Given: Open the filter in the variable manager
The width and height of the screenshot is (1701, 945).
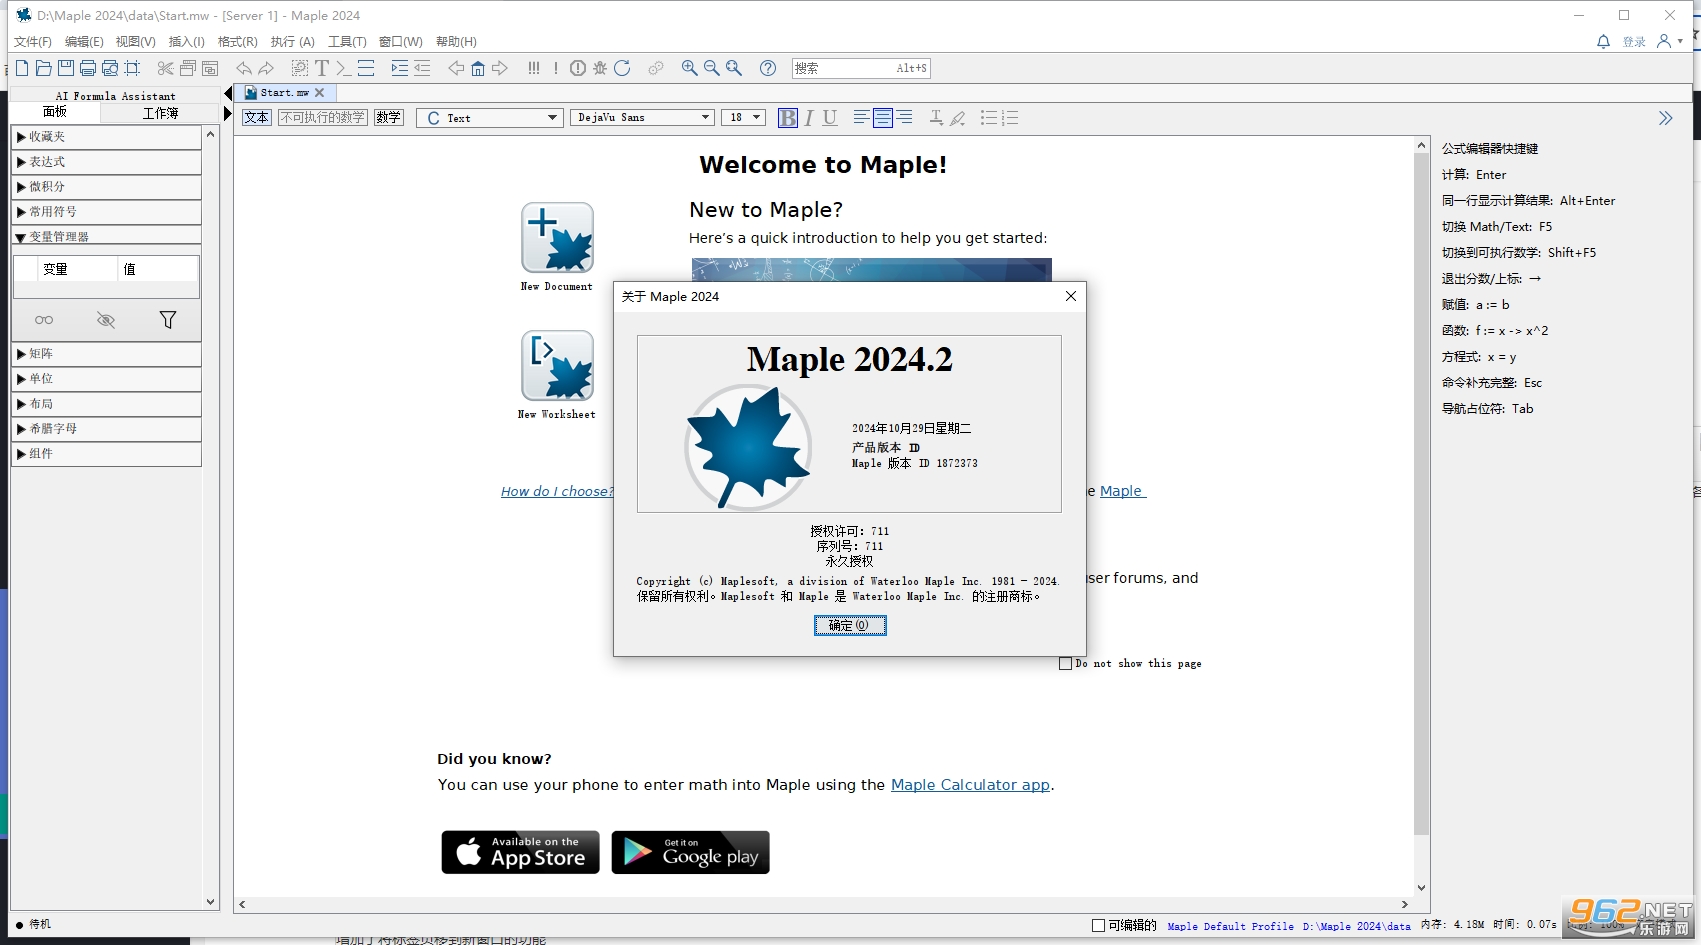Looking at the screenshot, I should click(x=168, y=320).
